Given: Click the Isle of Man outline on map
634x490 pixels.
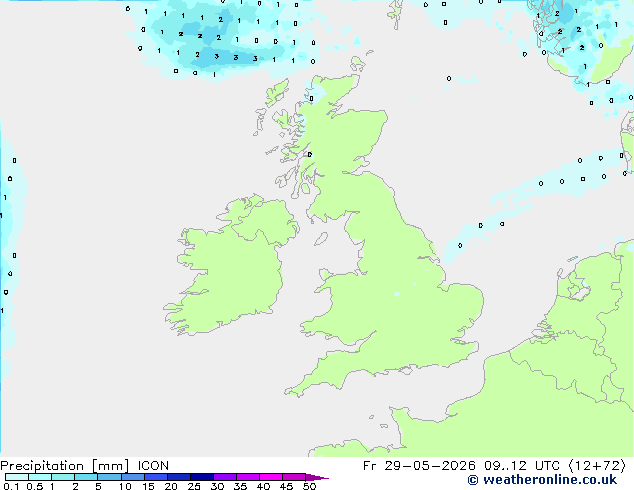Looking at the screenshot, I should (321, 239).
